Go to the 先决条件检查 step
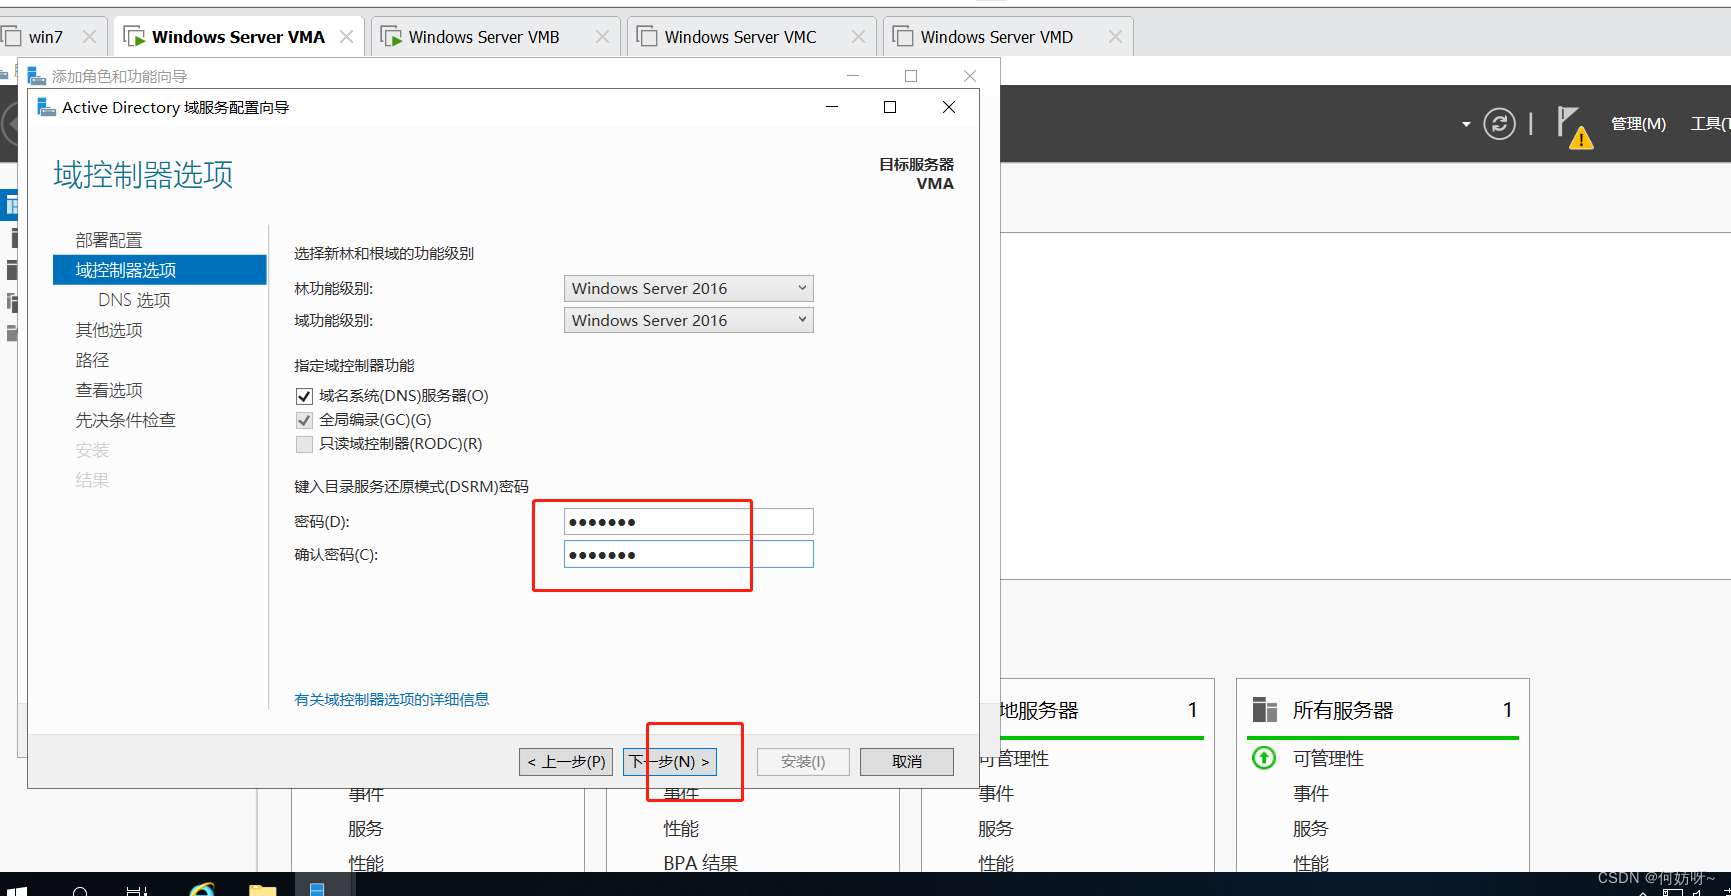The height and width of the screenshot is (896, 1731). 125,420
